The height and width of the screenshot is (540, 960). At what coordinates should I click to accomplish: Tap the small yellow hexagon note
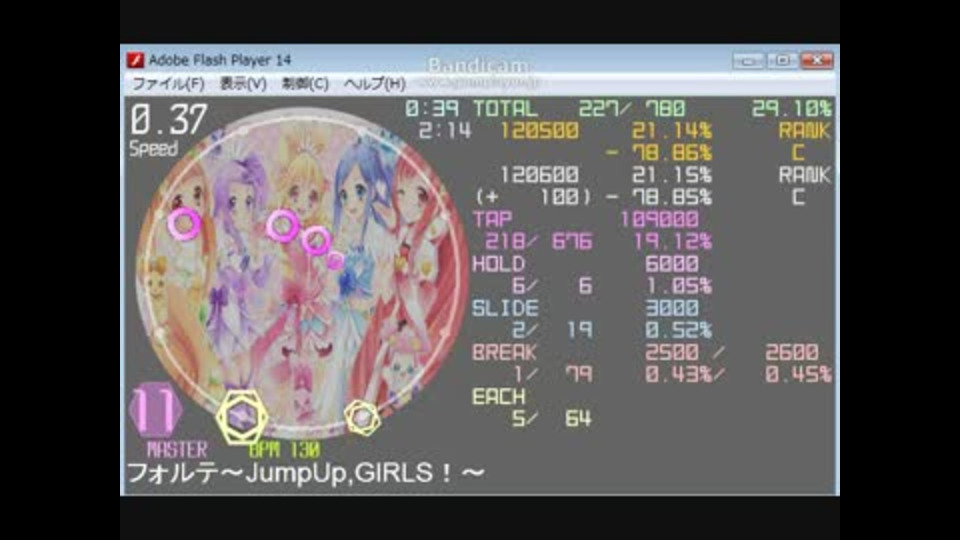coord(362,418)
